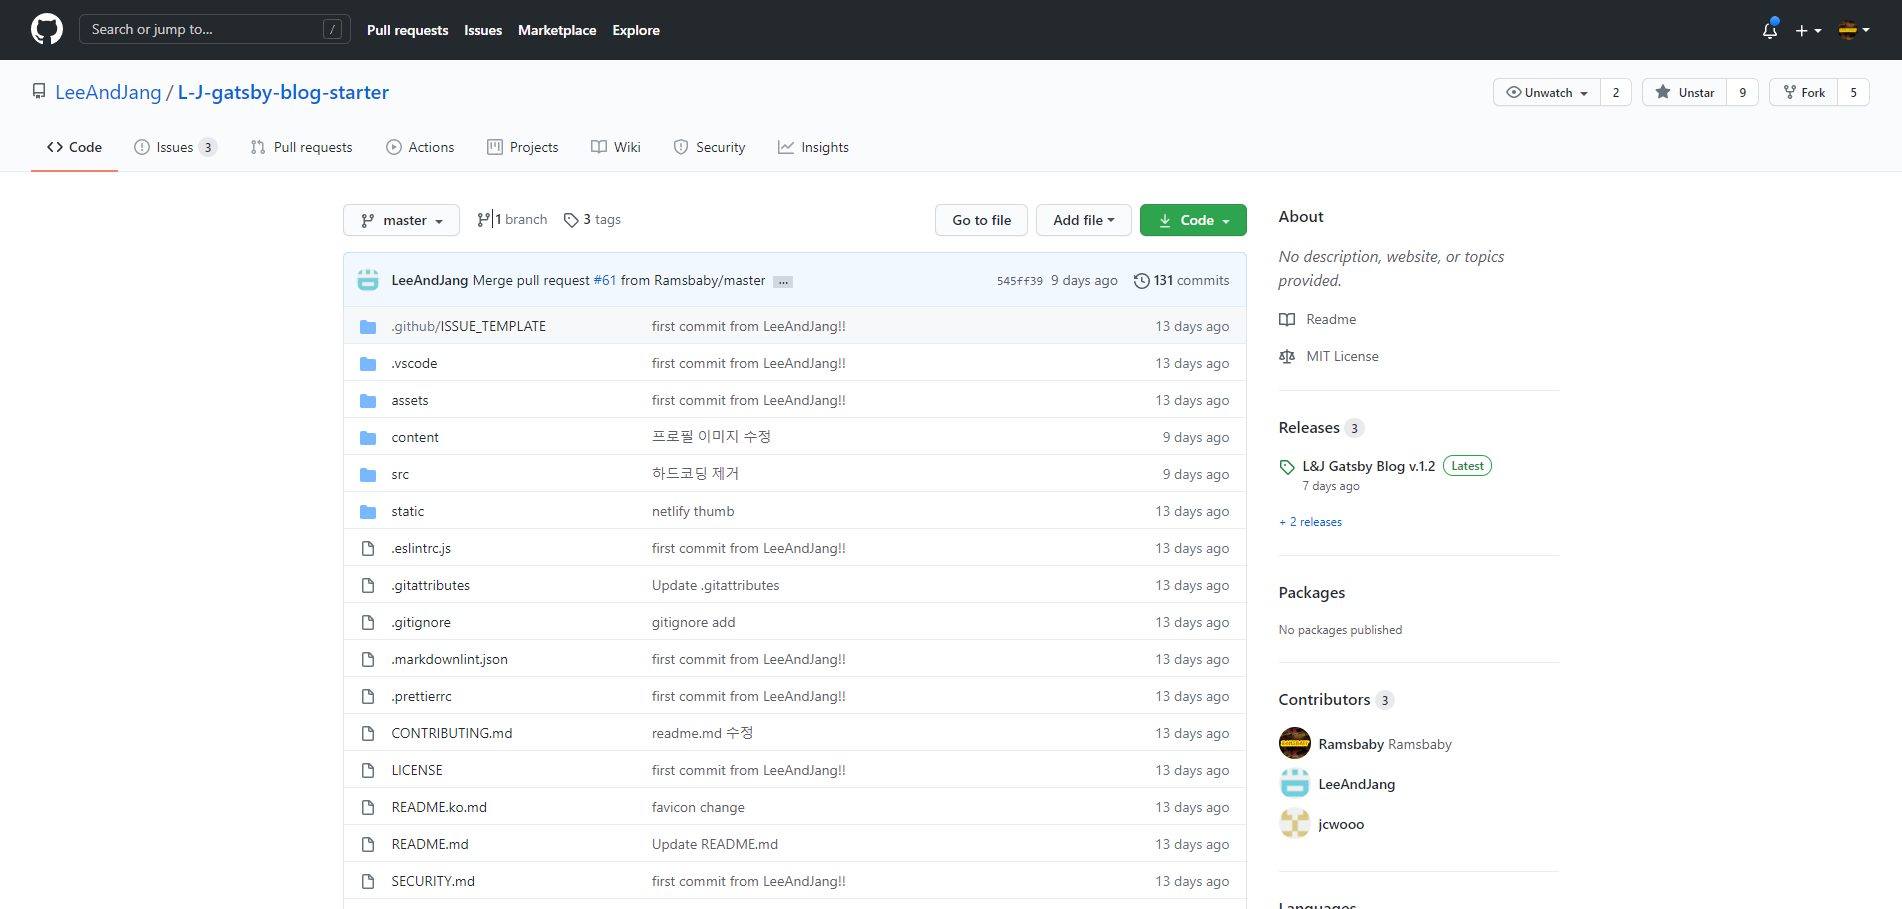The width and height of the screenshot is (1902, 909).
Task: Click the Go to file button
Action: (981, 220)
